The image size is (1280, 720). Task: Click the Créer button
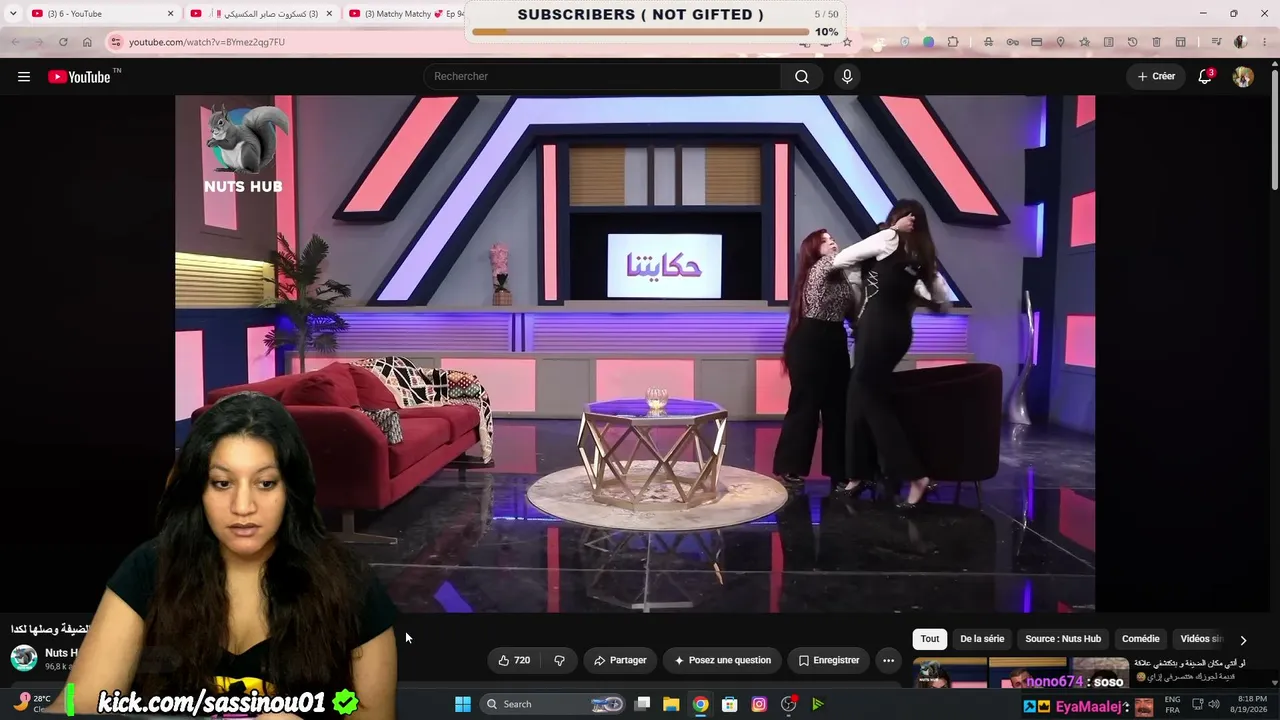(x=1156, y=77)
